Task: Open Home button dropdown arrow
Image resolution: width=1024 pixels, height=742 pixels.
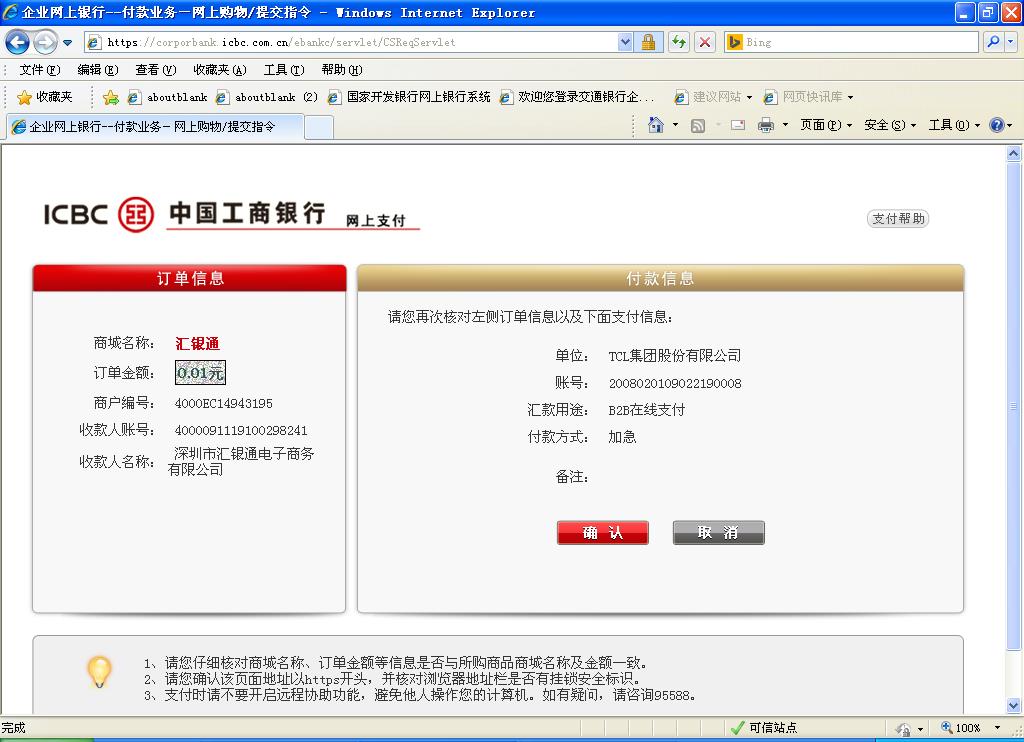Action: point(675,125)
